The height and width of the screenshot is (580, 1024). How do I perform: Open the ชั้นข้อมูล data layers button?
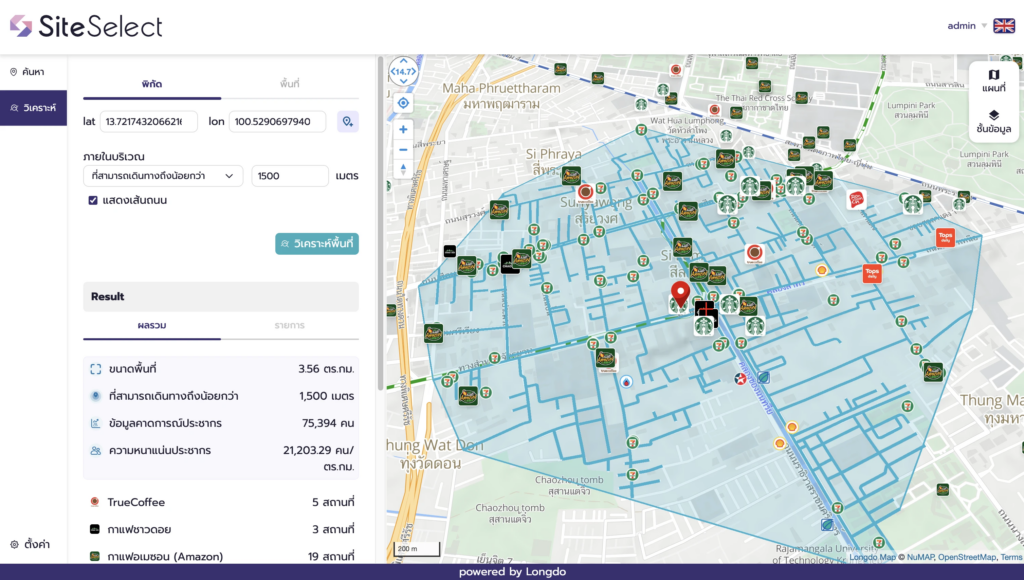click(993, 121)
